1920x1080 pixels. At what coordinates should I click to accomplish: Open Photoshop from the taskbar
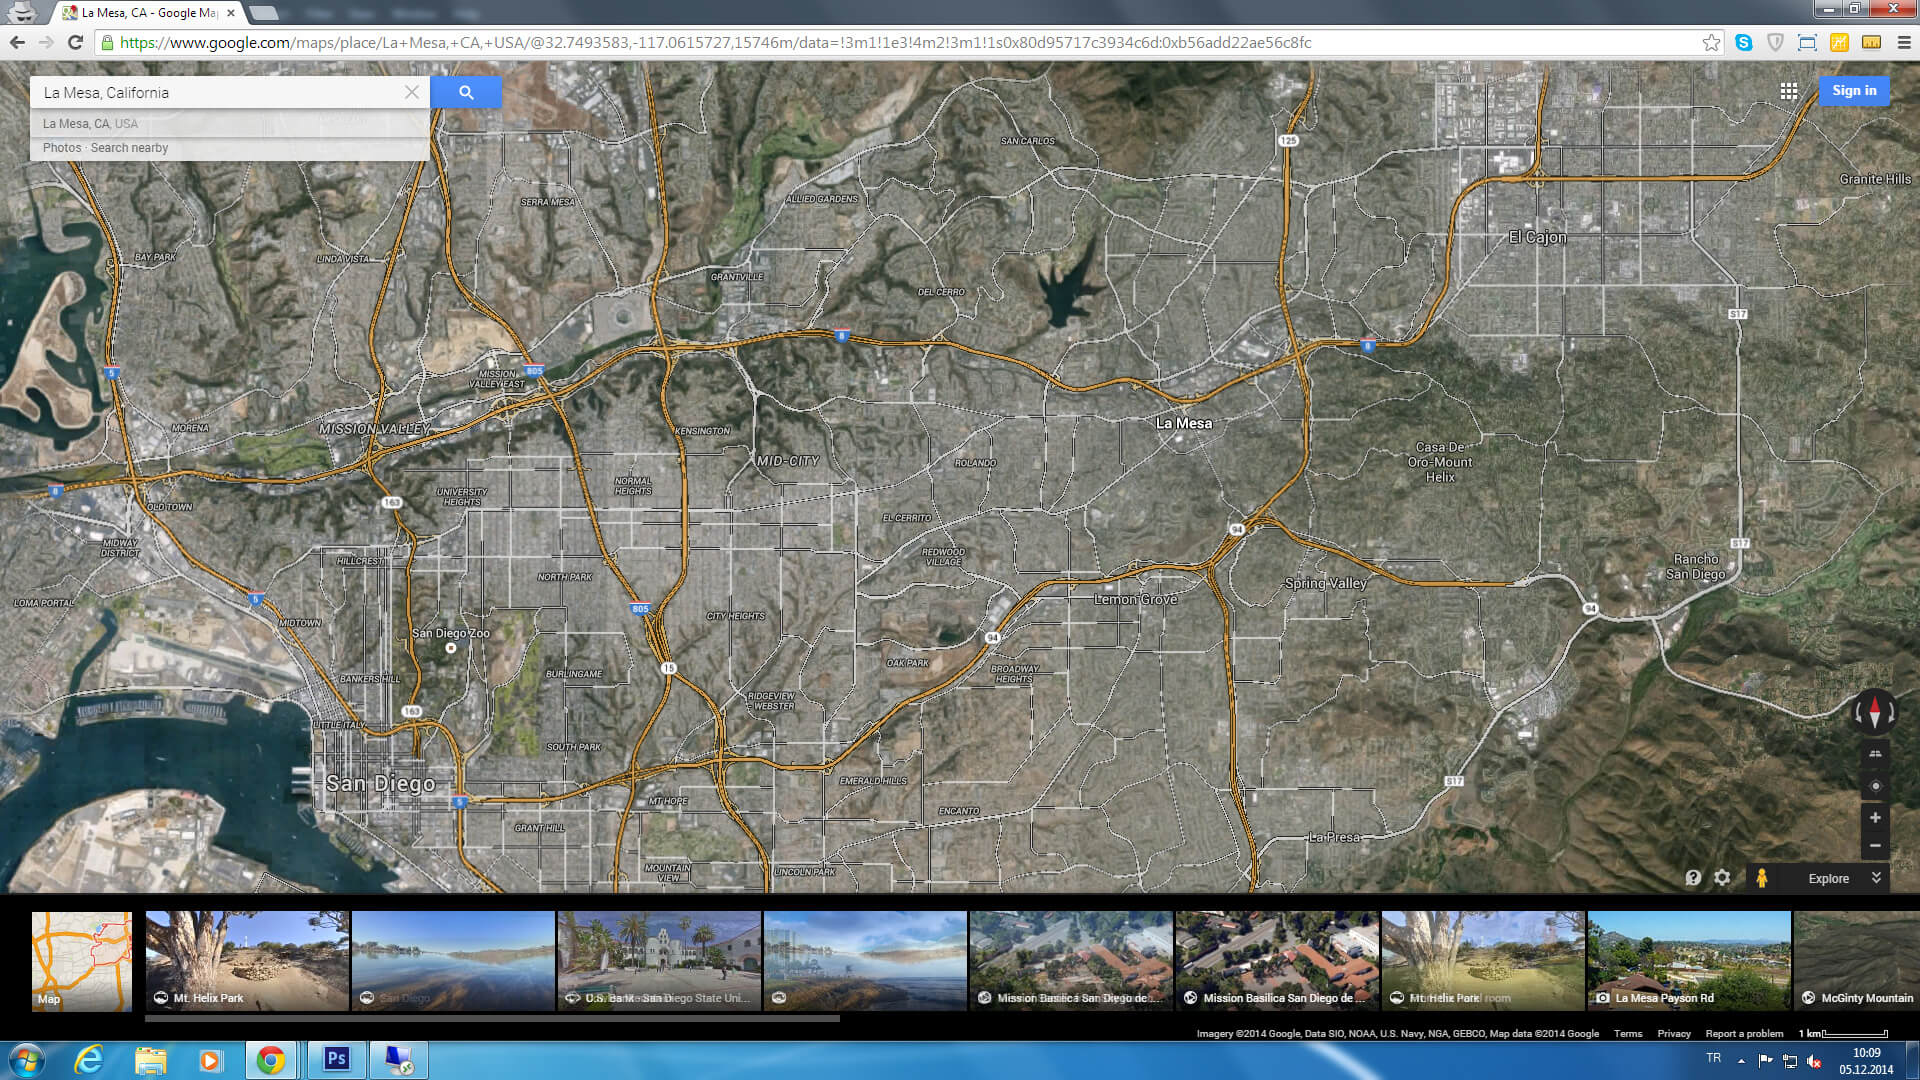tap(336, 1059)
